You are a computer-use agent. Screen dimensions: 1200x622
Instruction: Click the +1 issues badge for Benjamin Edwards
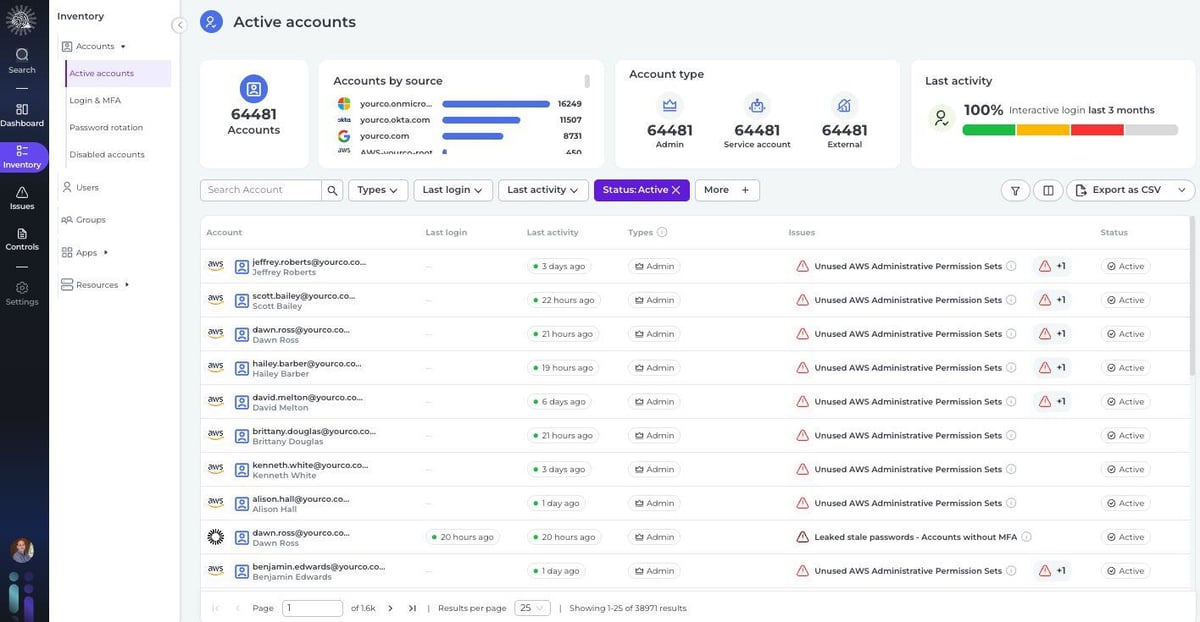[x=1052, y=571]
